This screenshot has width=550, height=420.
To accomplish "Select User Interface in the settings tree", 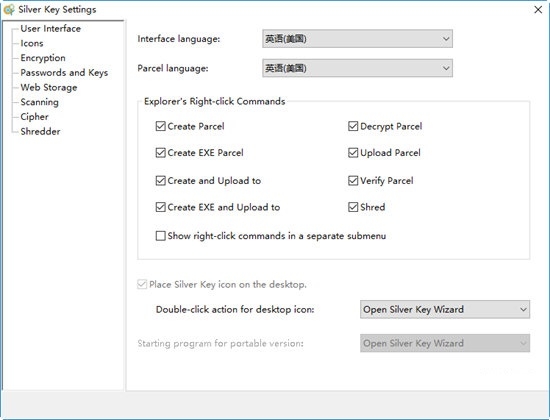I will 51,28.
